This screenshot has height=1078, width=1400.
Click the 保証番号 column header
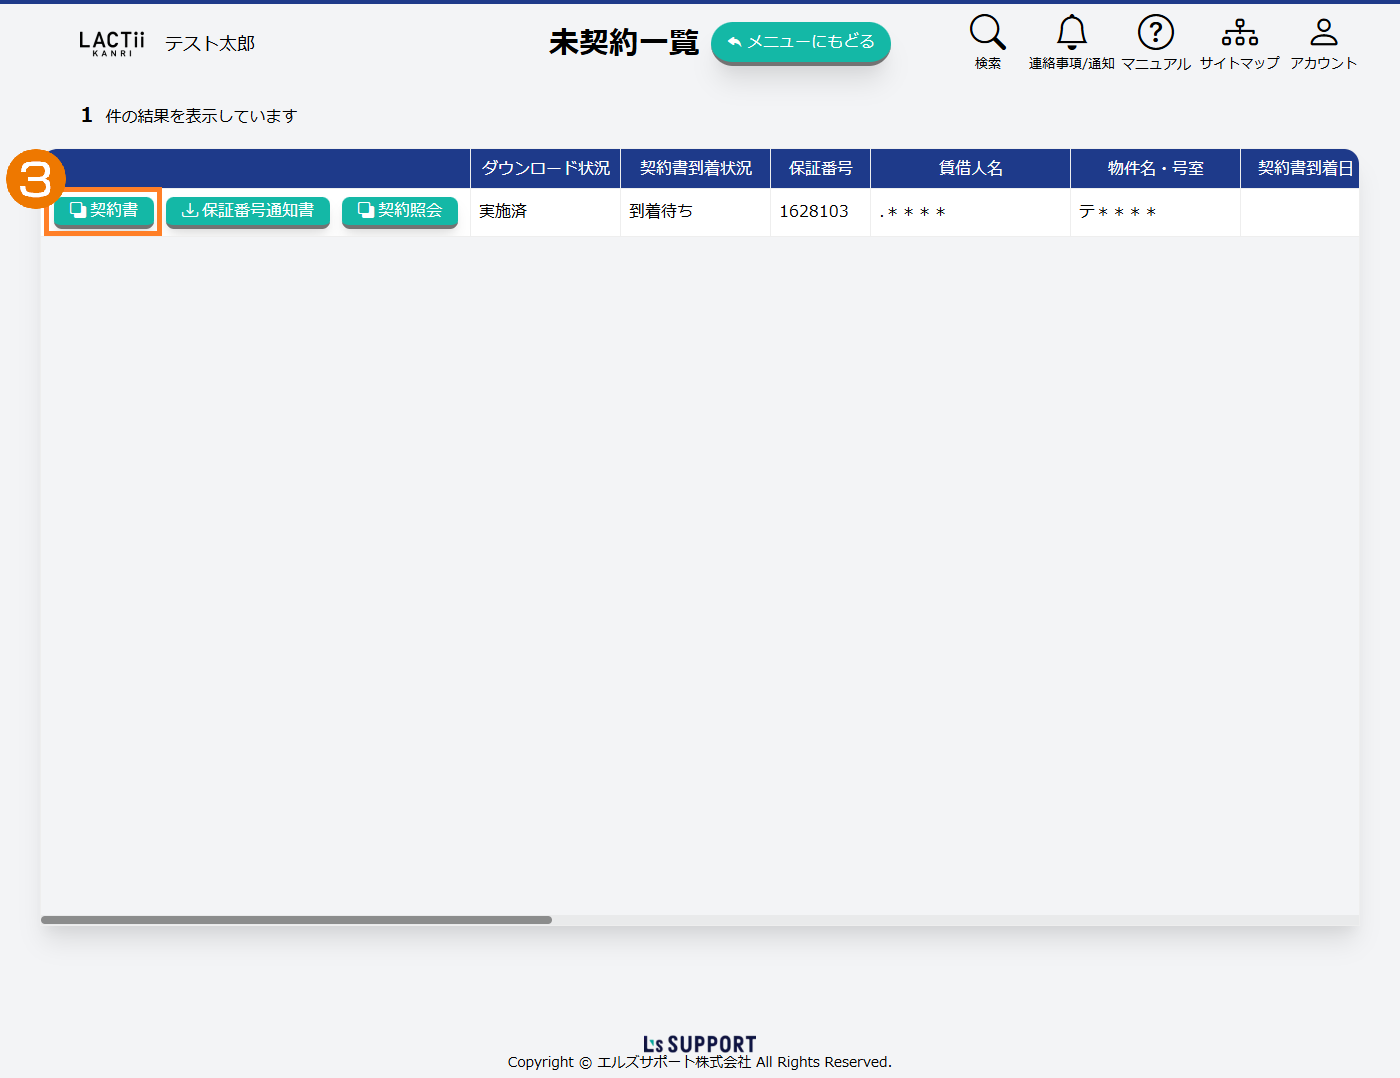click(x=820, y=168)
